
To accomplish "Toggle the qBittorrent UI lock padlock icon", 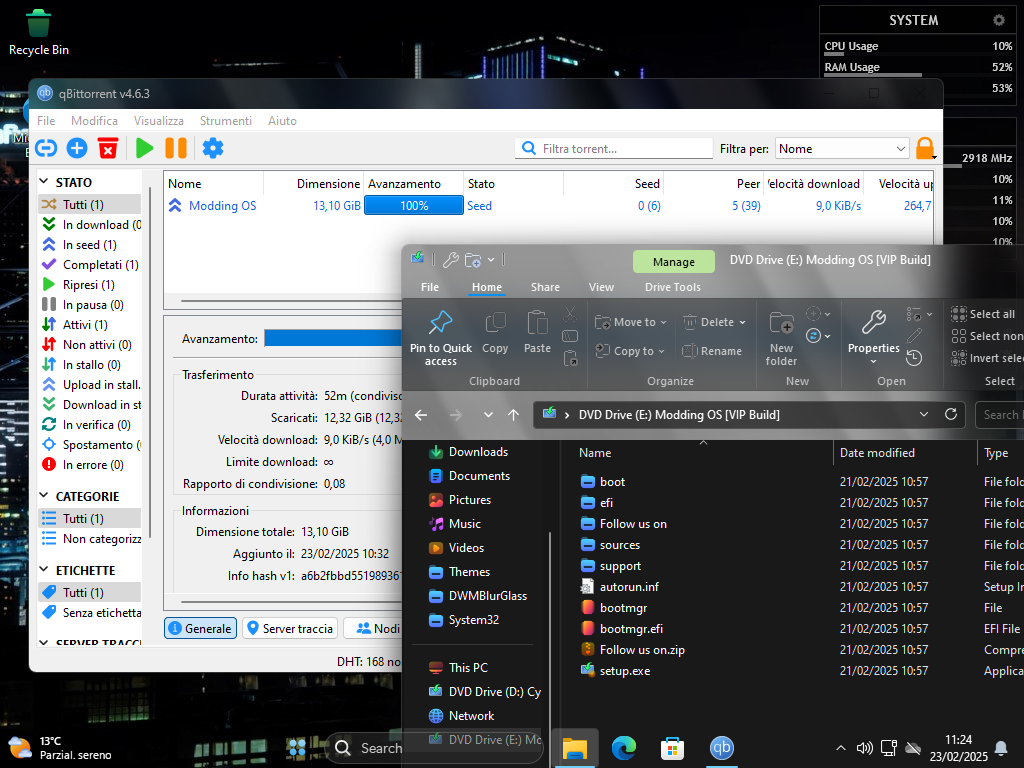I will (x=925, y=148).
